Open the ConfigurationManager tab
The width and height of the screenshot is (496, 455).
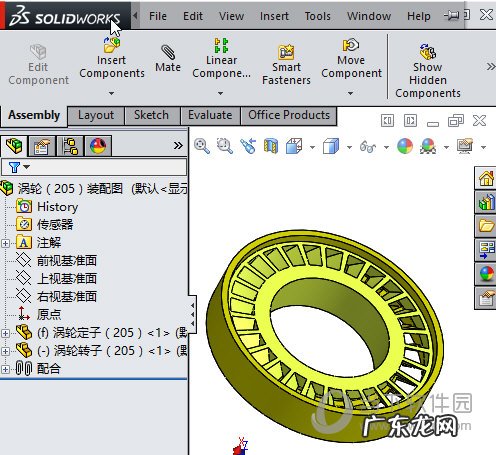[x=70, y=146]
